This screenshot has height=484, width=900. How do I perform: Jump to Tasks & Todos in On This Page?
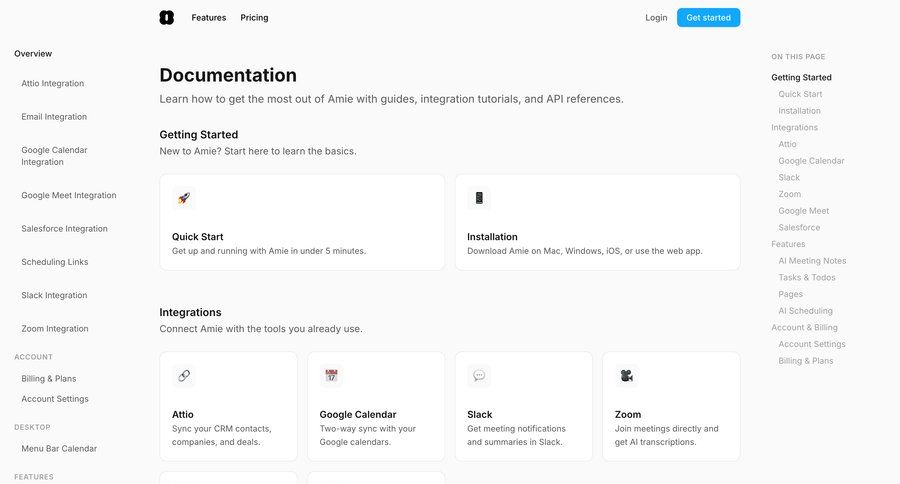tap(806, 277)
